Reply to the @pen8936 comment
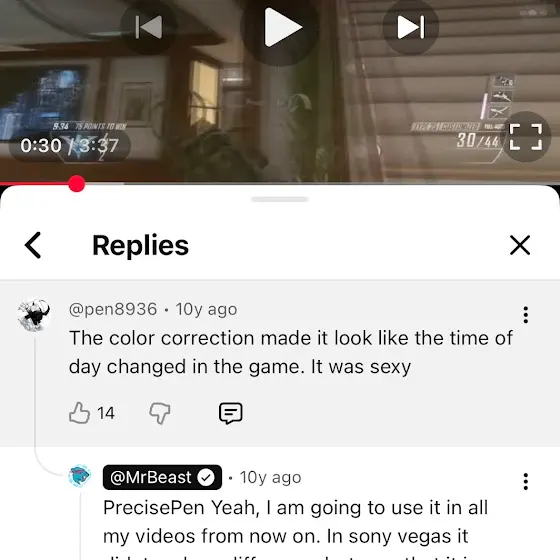 point(230,413)
